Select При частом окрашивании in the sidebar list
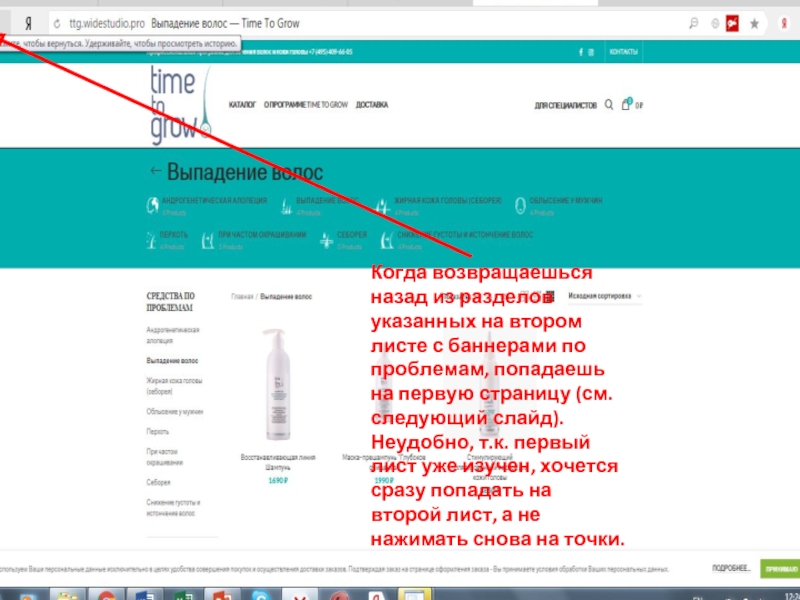Screen dimensions: 800x600 click(165, 457)
